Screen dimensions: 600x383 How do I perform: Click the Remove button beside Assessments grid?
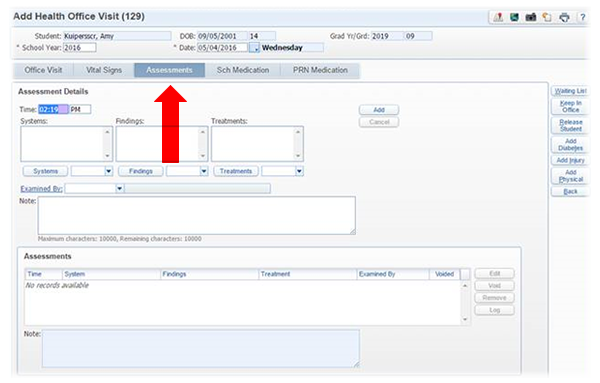[x=494, y=298]
